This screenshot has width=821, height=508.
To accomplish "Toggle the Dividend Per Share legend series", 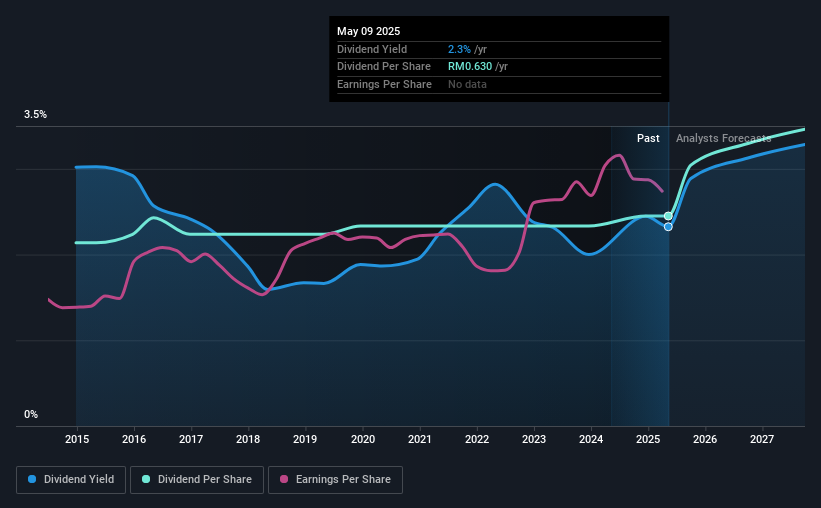I will pyautogui.click(x=197, y=480).
